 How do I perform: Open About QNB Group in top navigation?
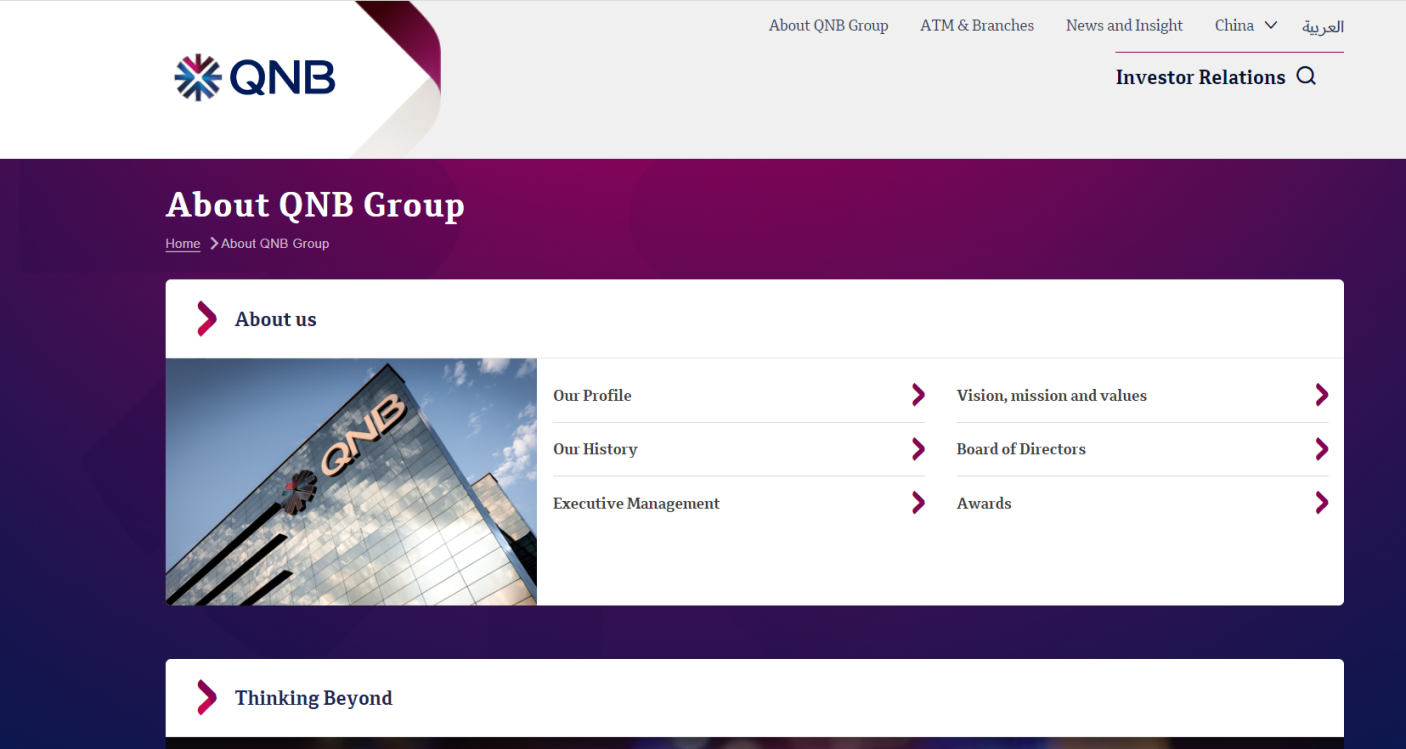pos(828,26)
